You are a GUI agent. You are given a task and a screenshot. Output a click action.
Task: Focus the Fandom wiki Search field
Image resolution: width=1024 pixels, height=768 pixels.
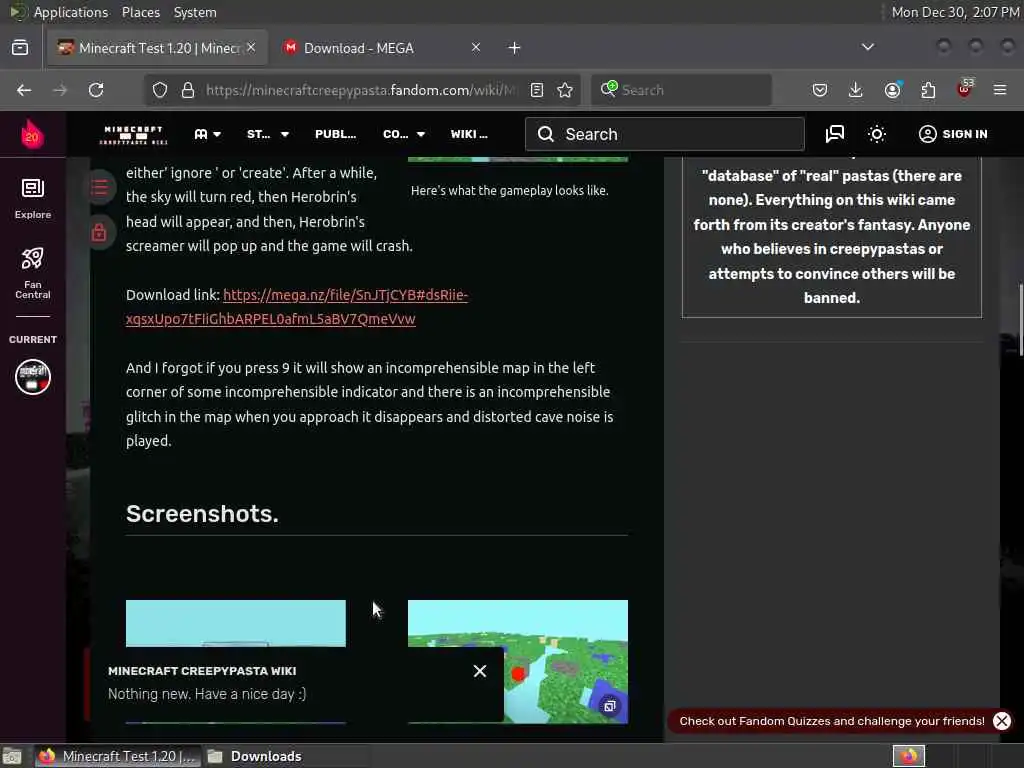point(665,134)
